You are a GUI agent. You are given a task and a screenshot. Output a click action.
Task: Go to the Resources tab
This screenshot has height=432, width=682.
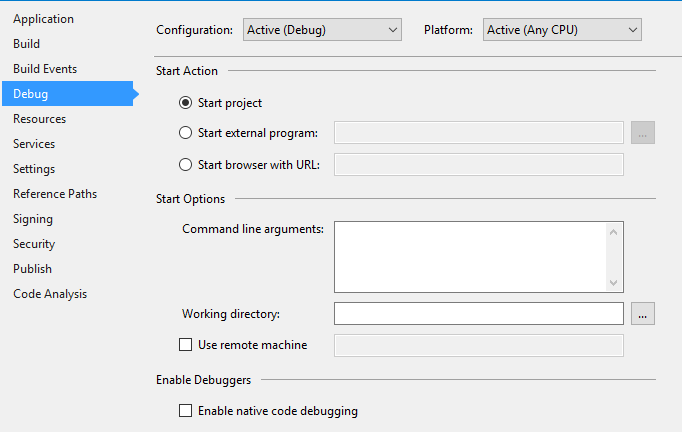point(40,119)
